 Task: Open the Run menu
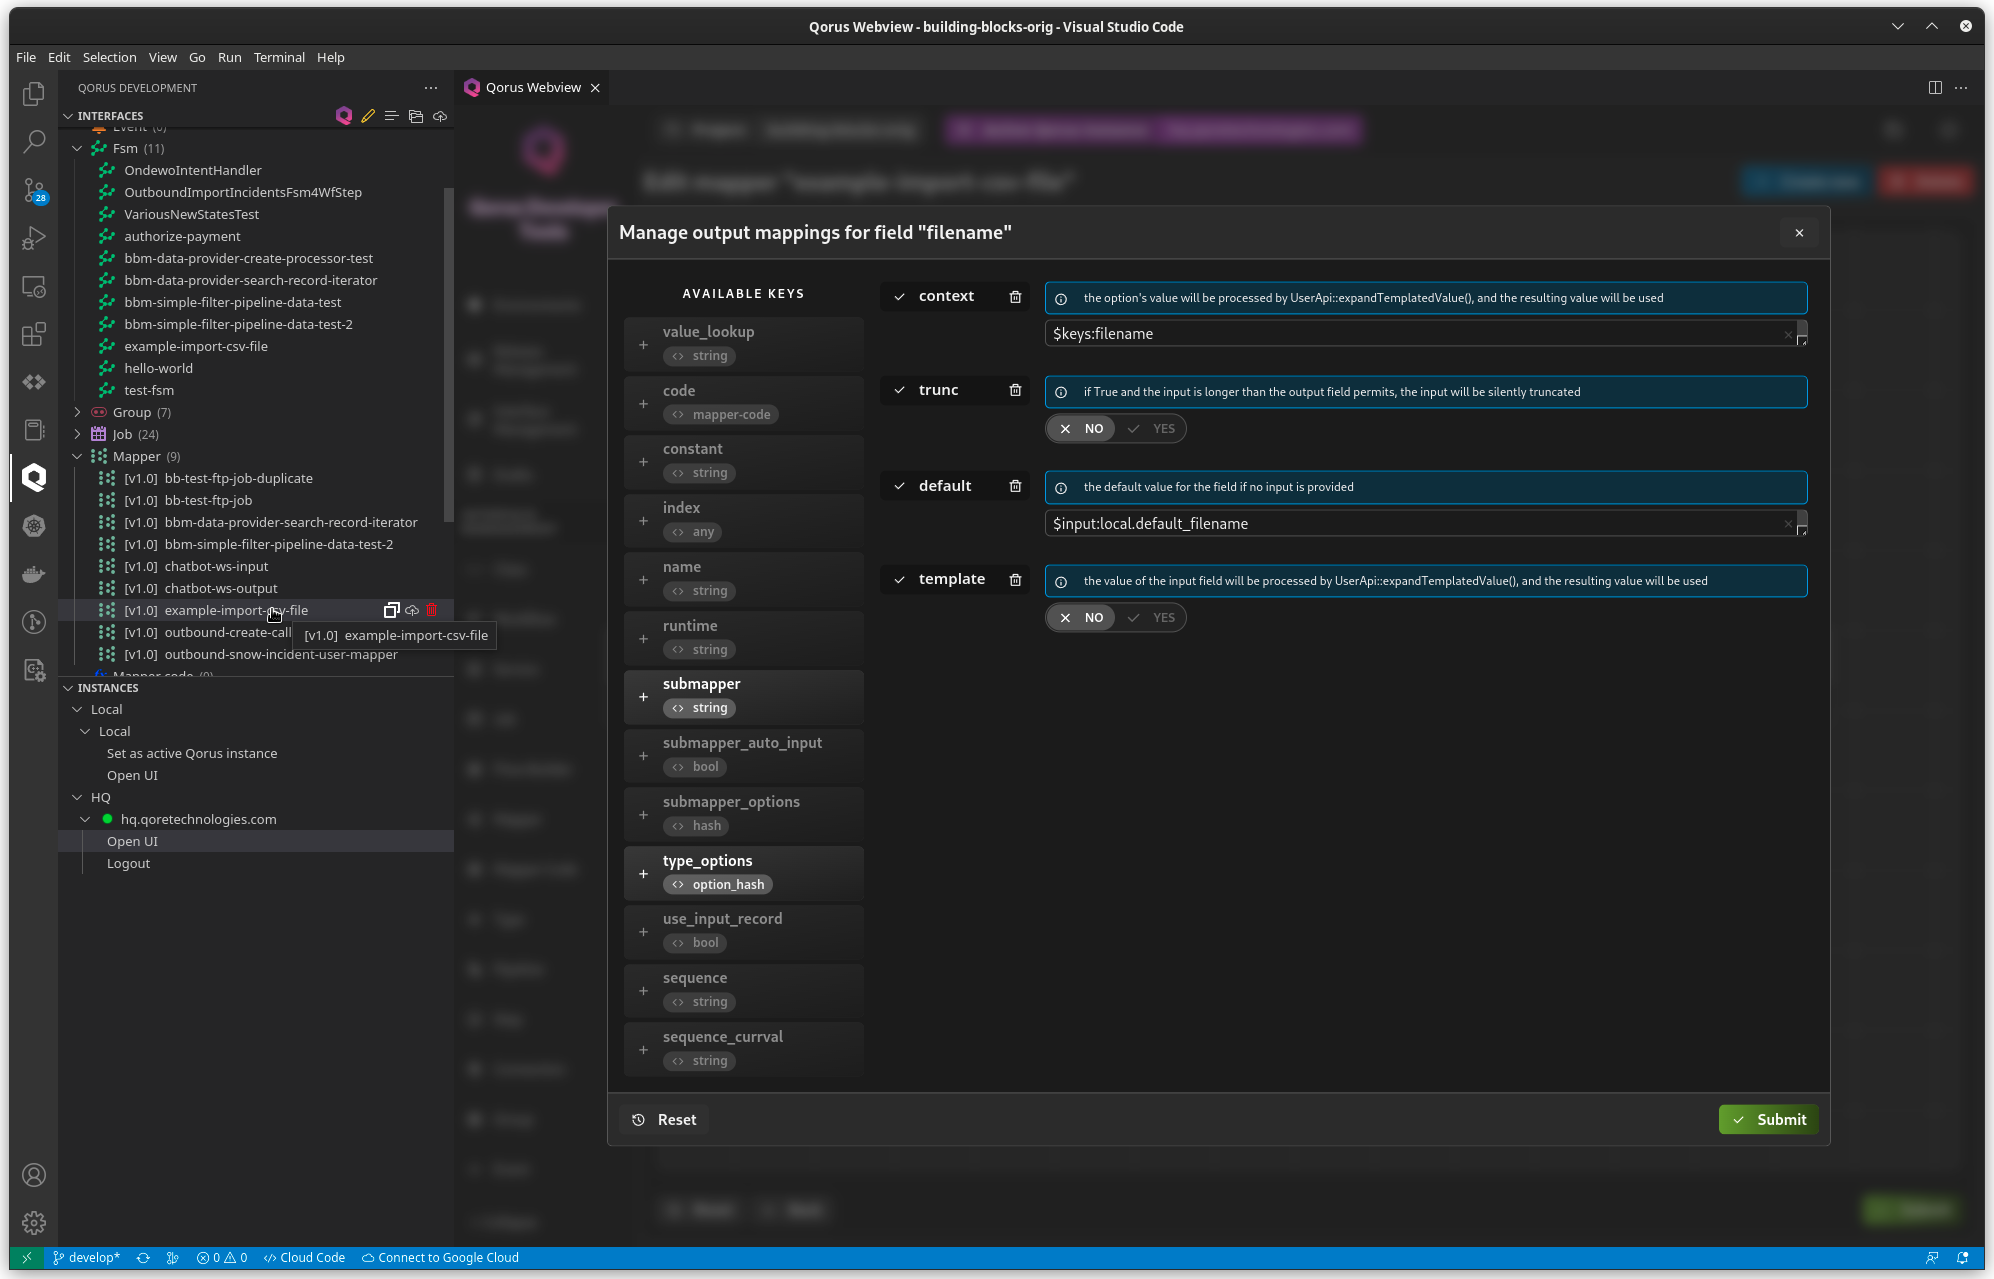[229, 57]
